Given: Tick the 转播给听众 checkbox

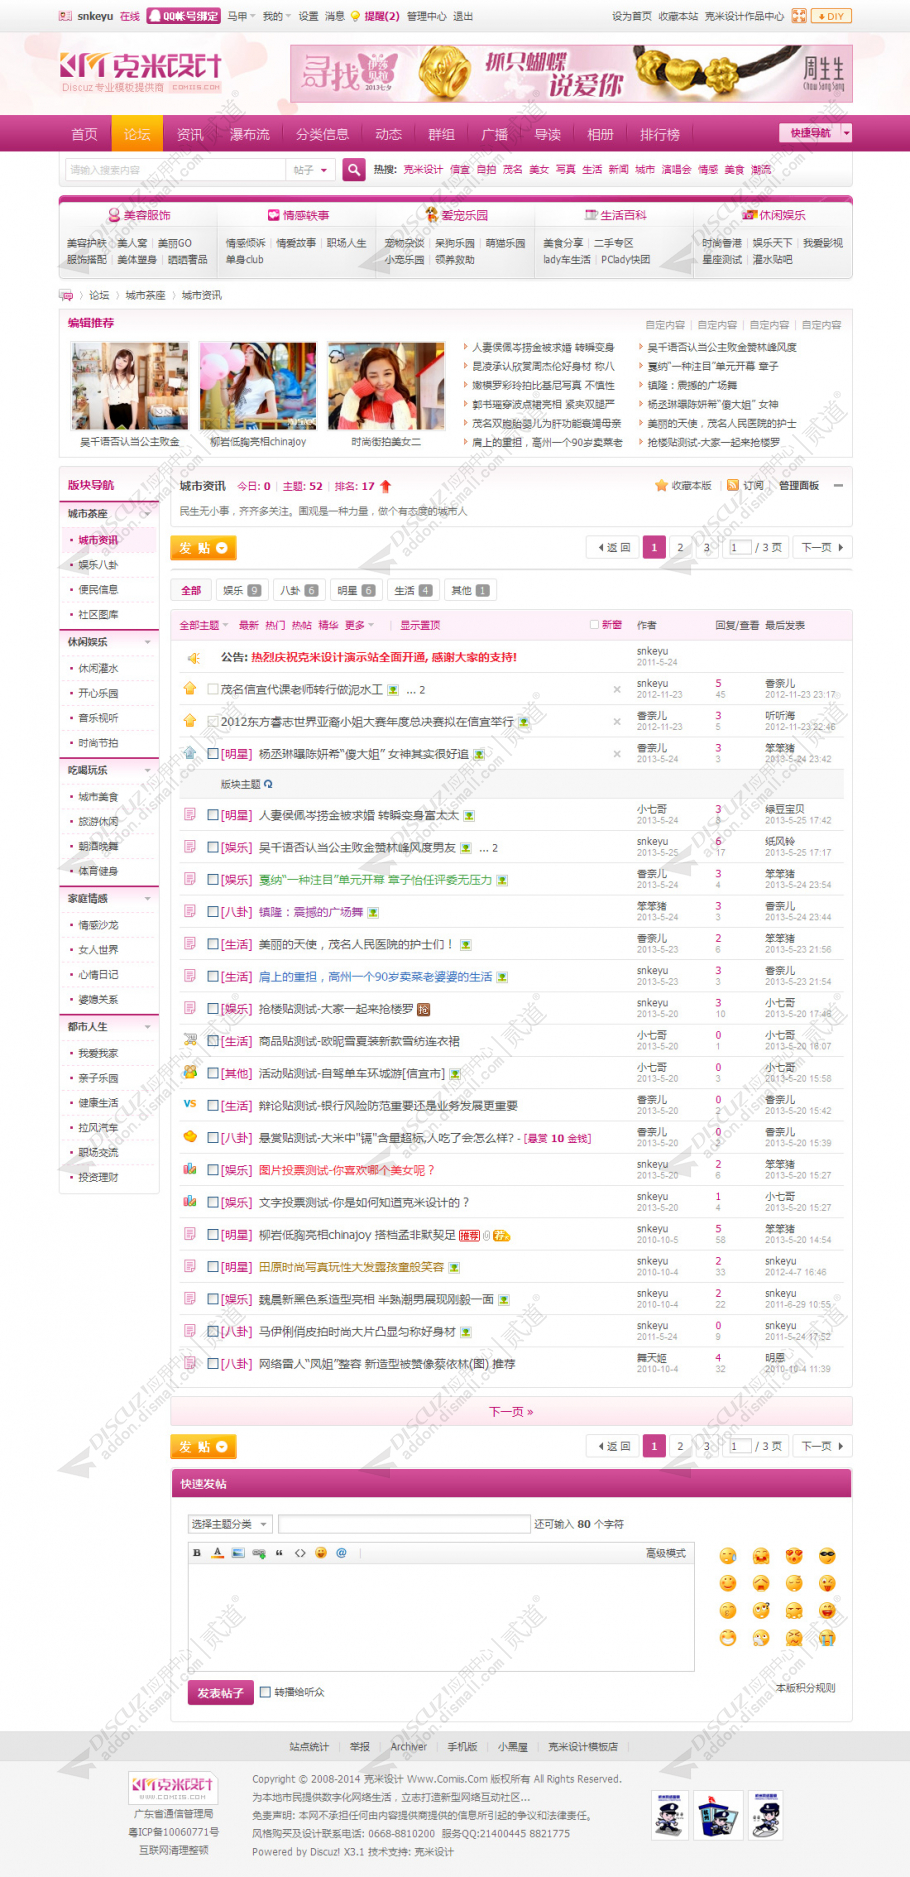Looking at the screenshot, I should 265,1692.
